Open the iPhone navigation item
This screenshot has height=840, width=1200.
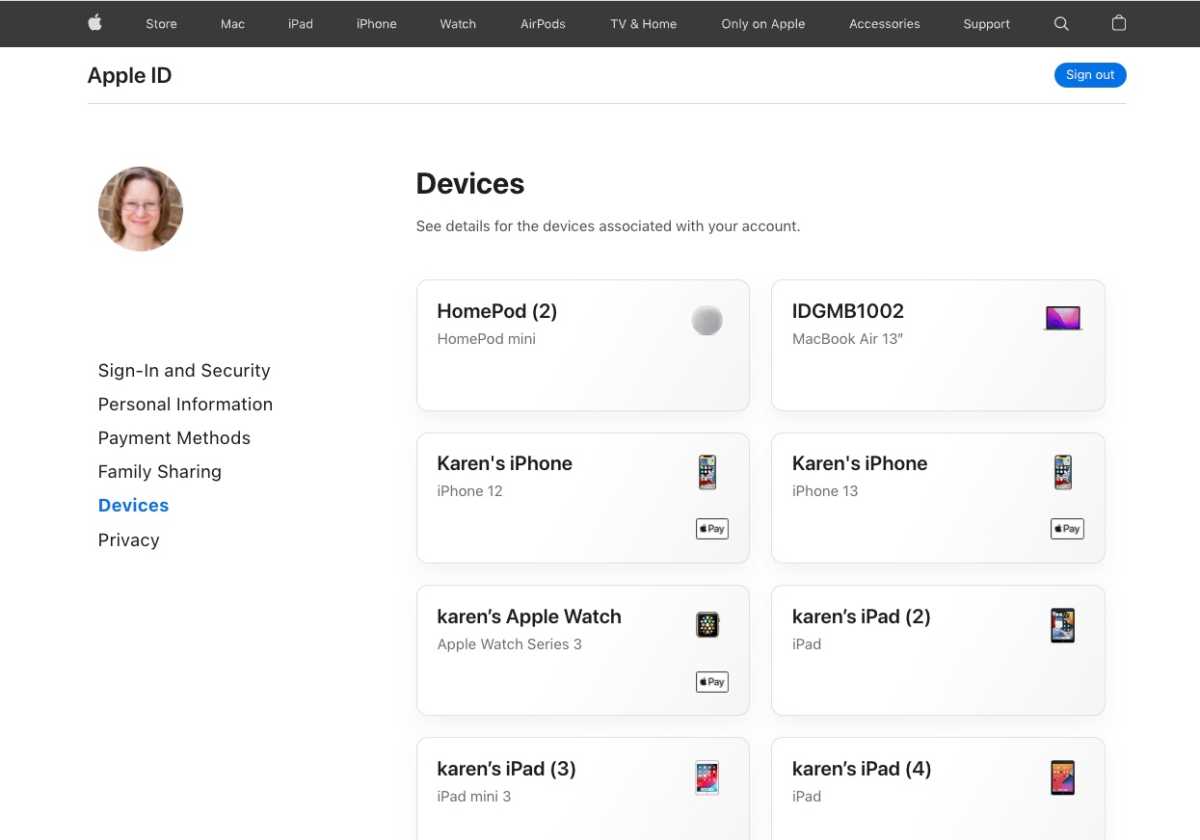tap(377, 24)
